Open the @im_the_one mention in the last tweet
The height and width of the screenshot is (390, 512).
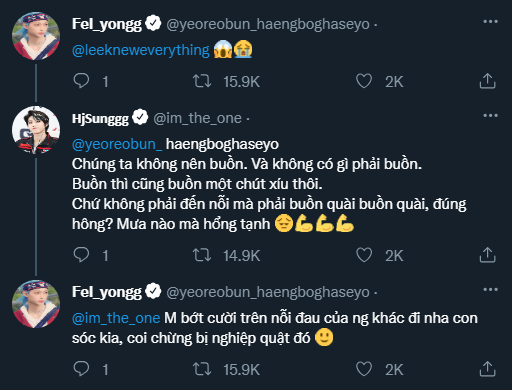[116, 318]
